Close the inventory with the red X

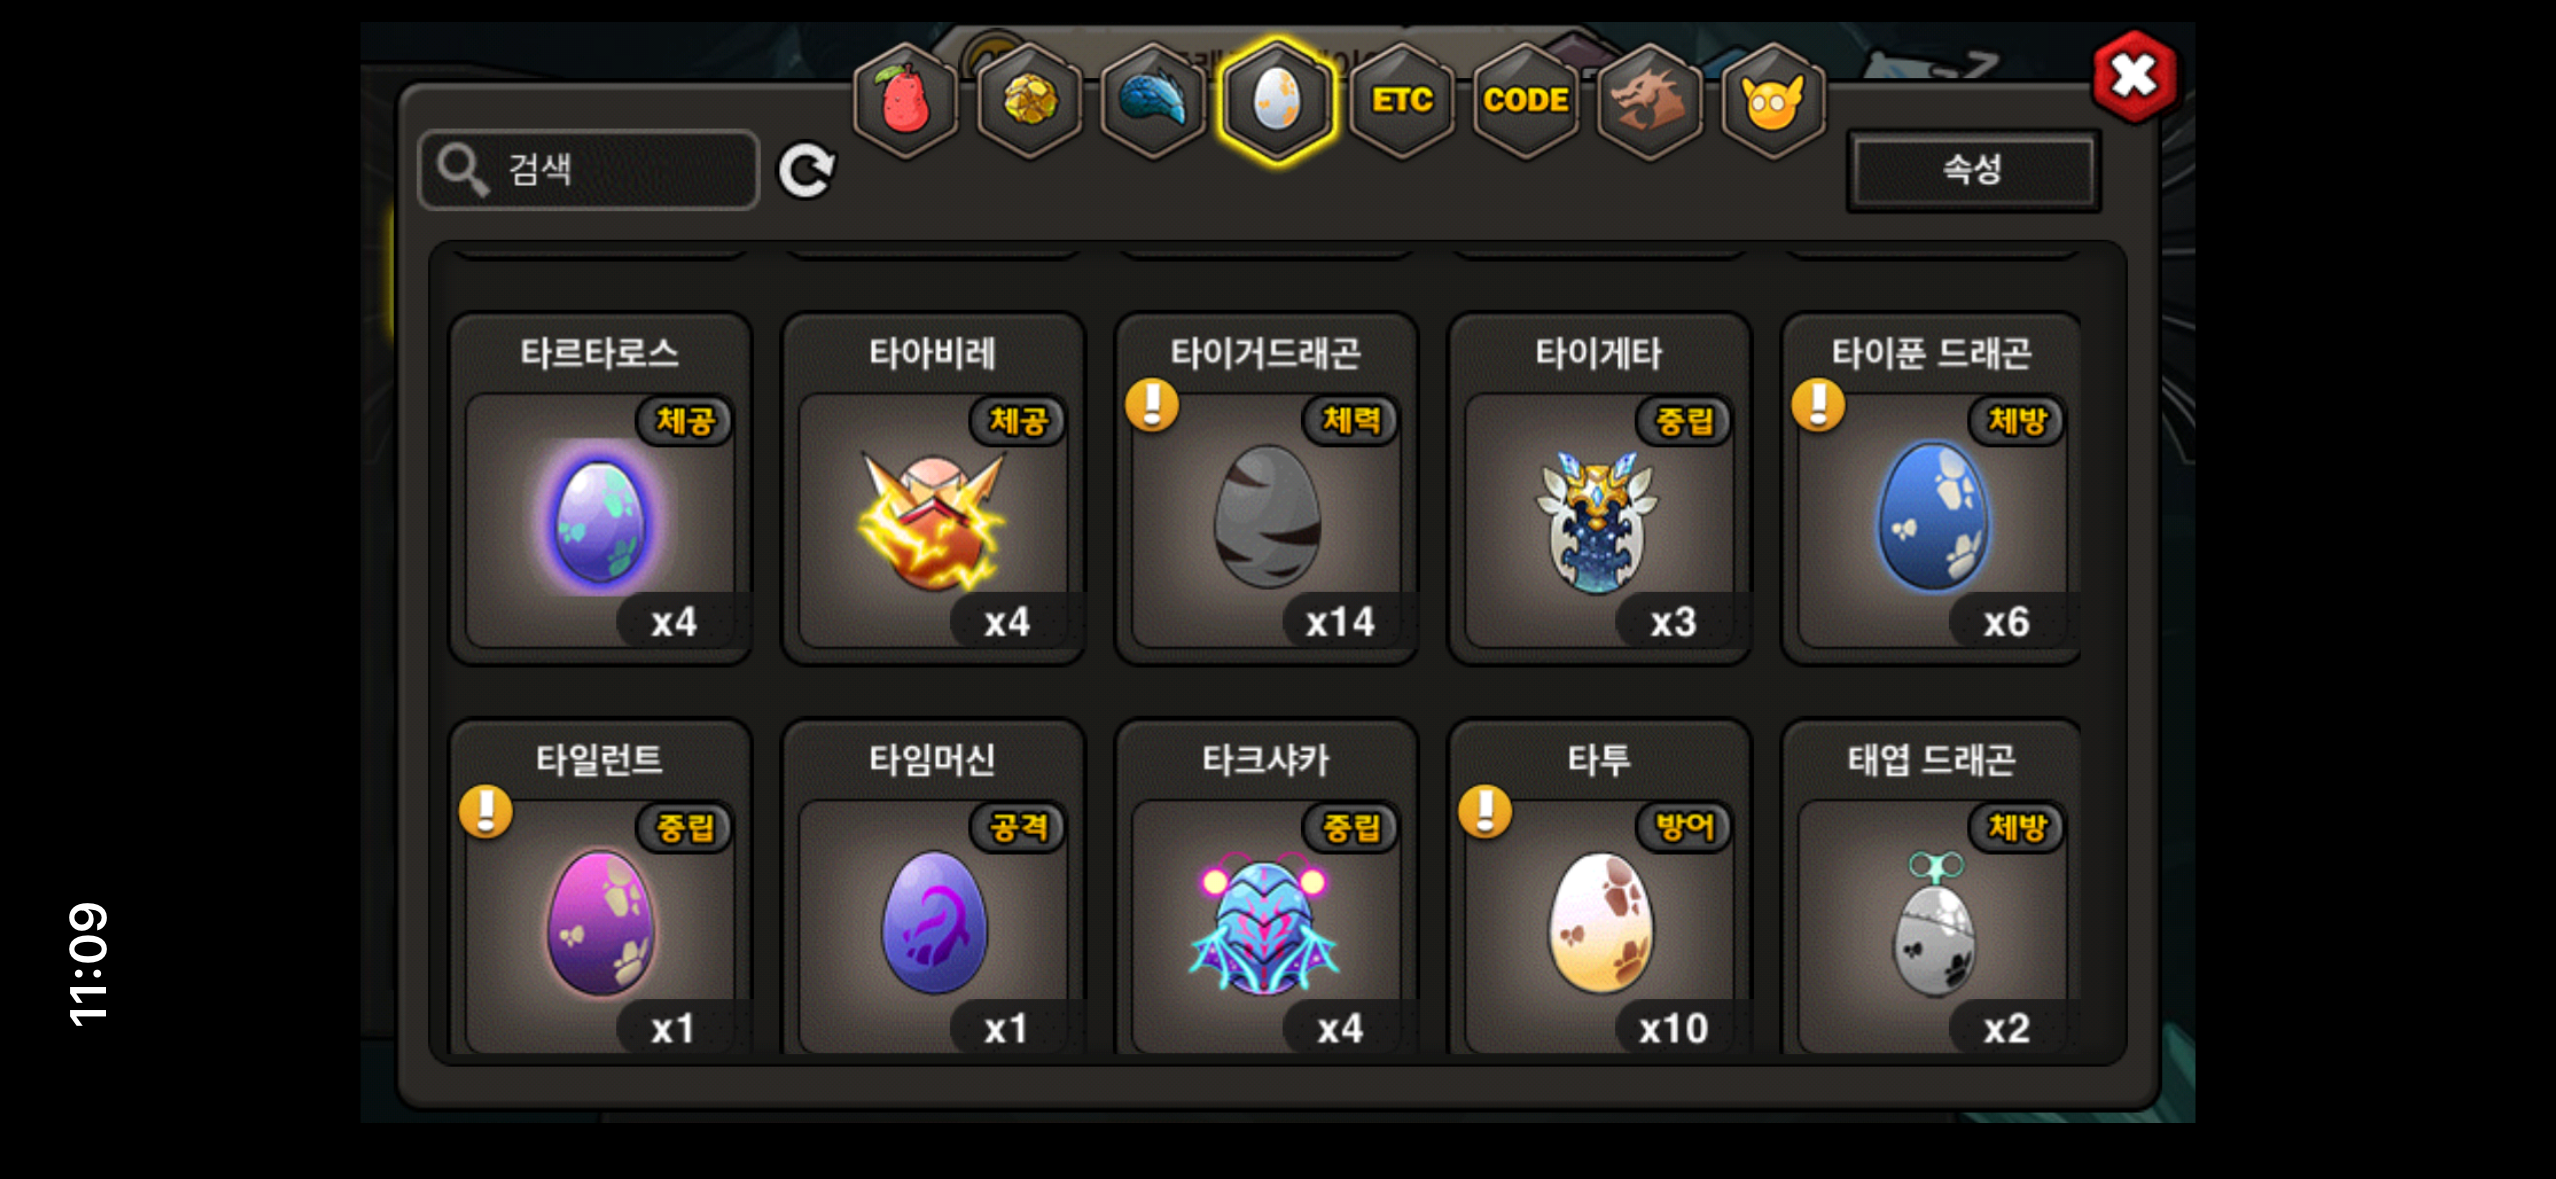[2134, 76]
